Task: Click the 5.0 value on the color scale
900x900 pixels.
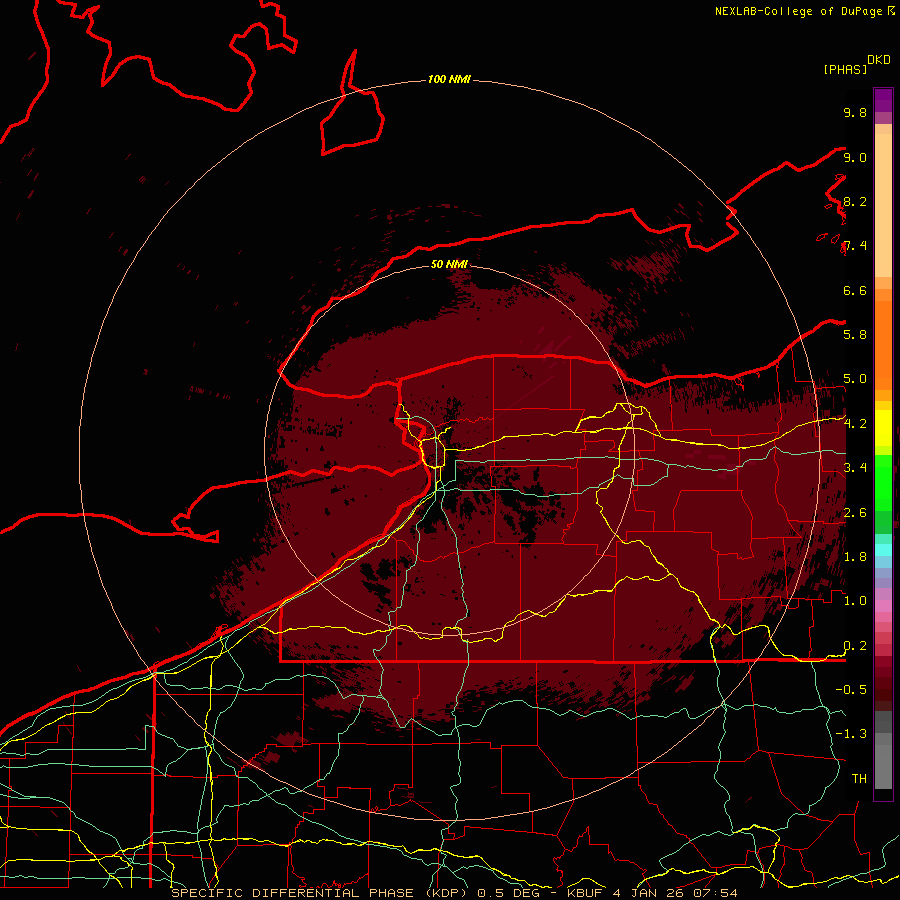Action: pos(855,379)
